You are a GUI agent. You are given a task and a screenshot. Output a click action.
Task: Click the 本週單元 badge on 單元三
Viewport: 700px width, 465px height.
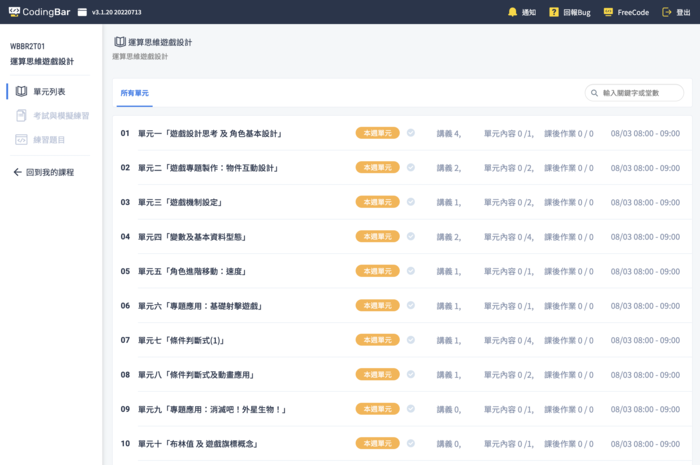pos(377,202)
